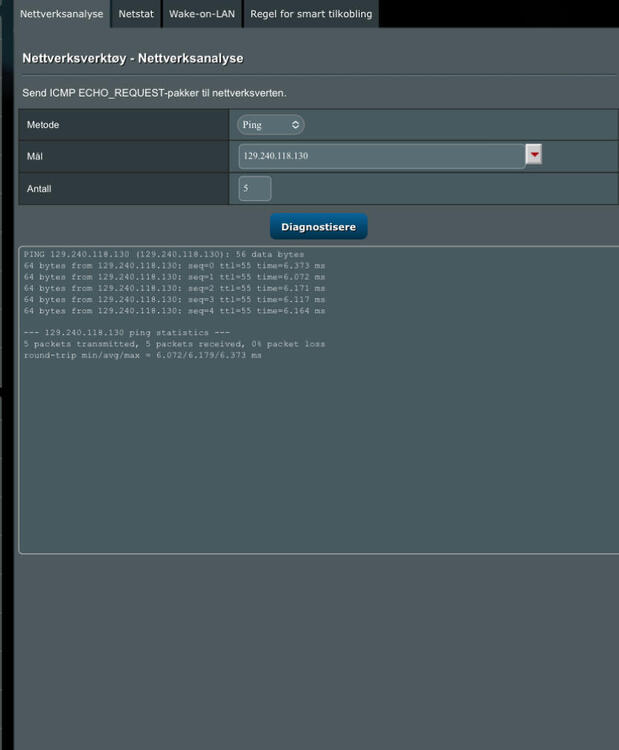Click inside the ping output text area
The height and width of the screenshot is (750, 619).
(320, 450)
